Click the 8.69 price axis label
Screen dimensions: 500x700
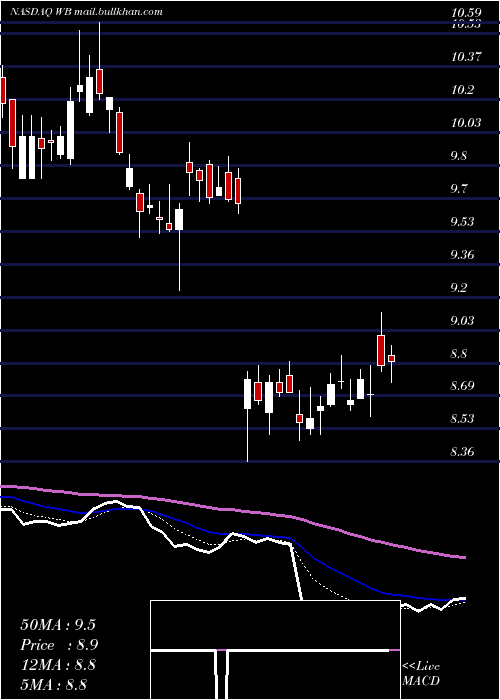pyautogui.click(x=462, y=386)
